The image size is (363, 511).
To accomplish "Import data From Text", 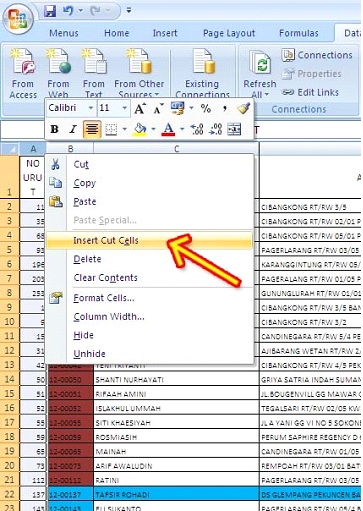I will point(94,74).
